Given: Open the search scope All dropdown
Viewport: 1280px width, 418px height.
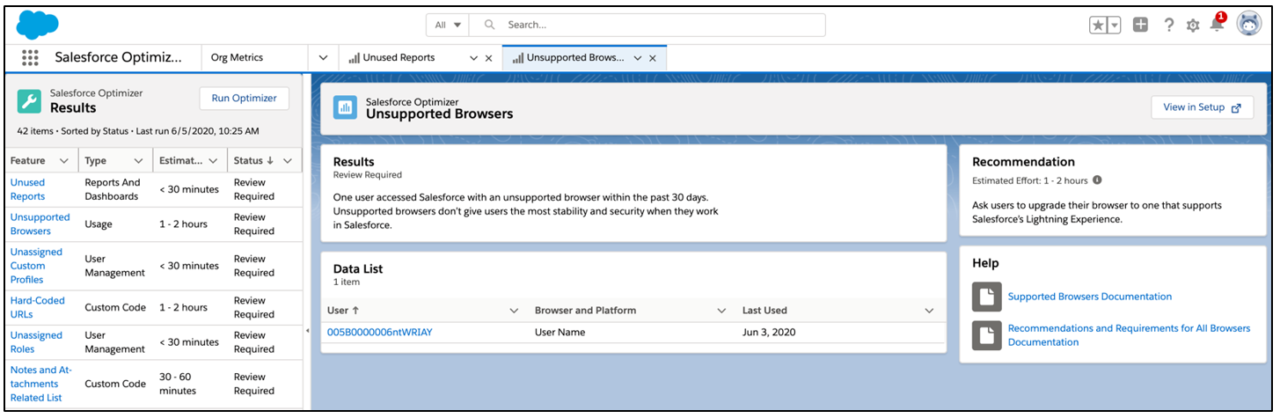Looking at the screenshot, I should 448,25.
